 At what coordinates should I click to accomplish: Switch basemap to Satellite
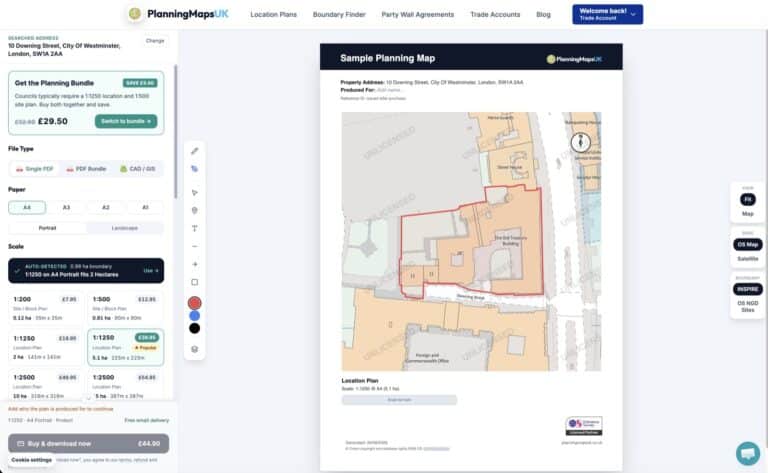tap(747, 259)
